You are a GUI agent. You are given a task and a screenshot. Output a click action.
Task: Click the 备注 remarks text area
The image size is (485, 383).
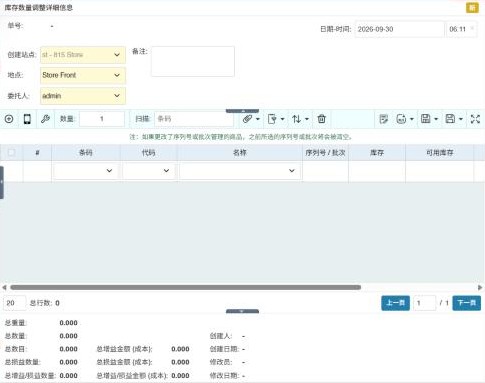(193, 61)
